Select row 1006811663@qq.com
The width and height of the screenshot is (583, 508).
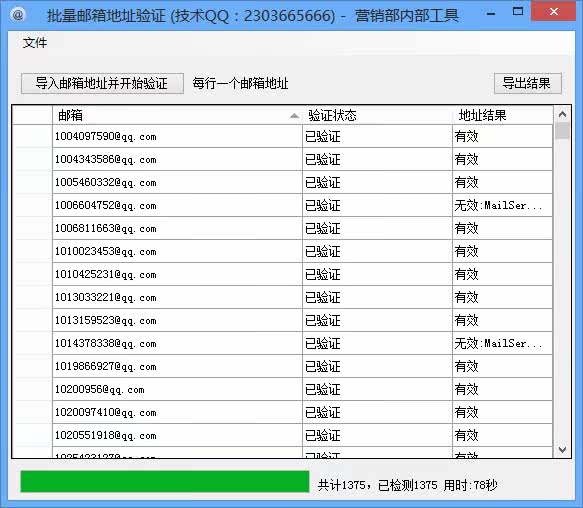click(x=283, y=228)
